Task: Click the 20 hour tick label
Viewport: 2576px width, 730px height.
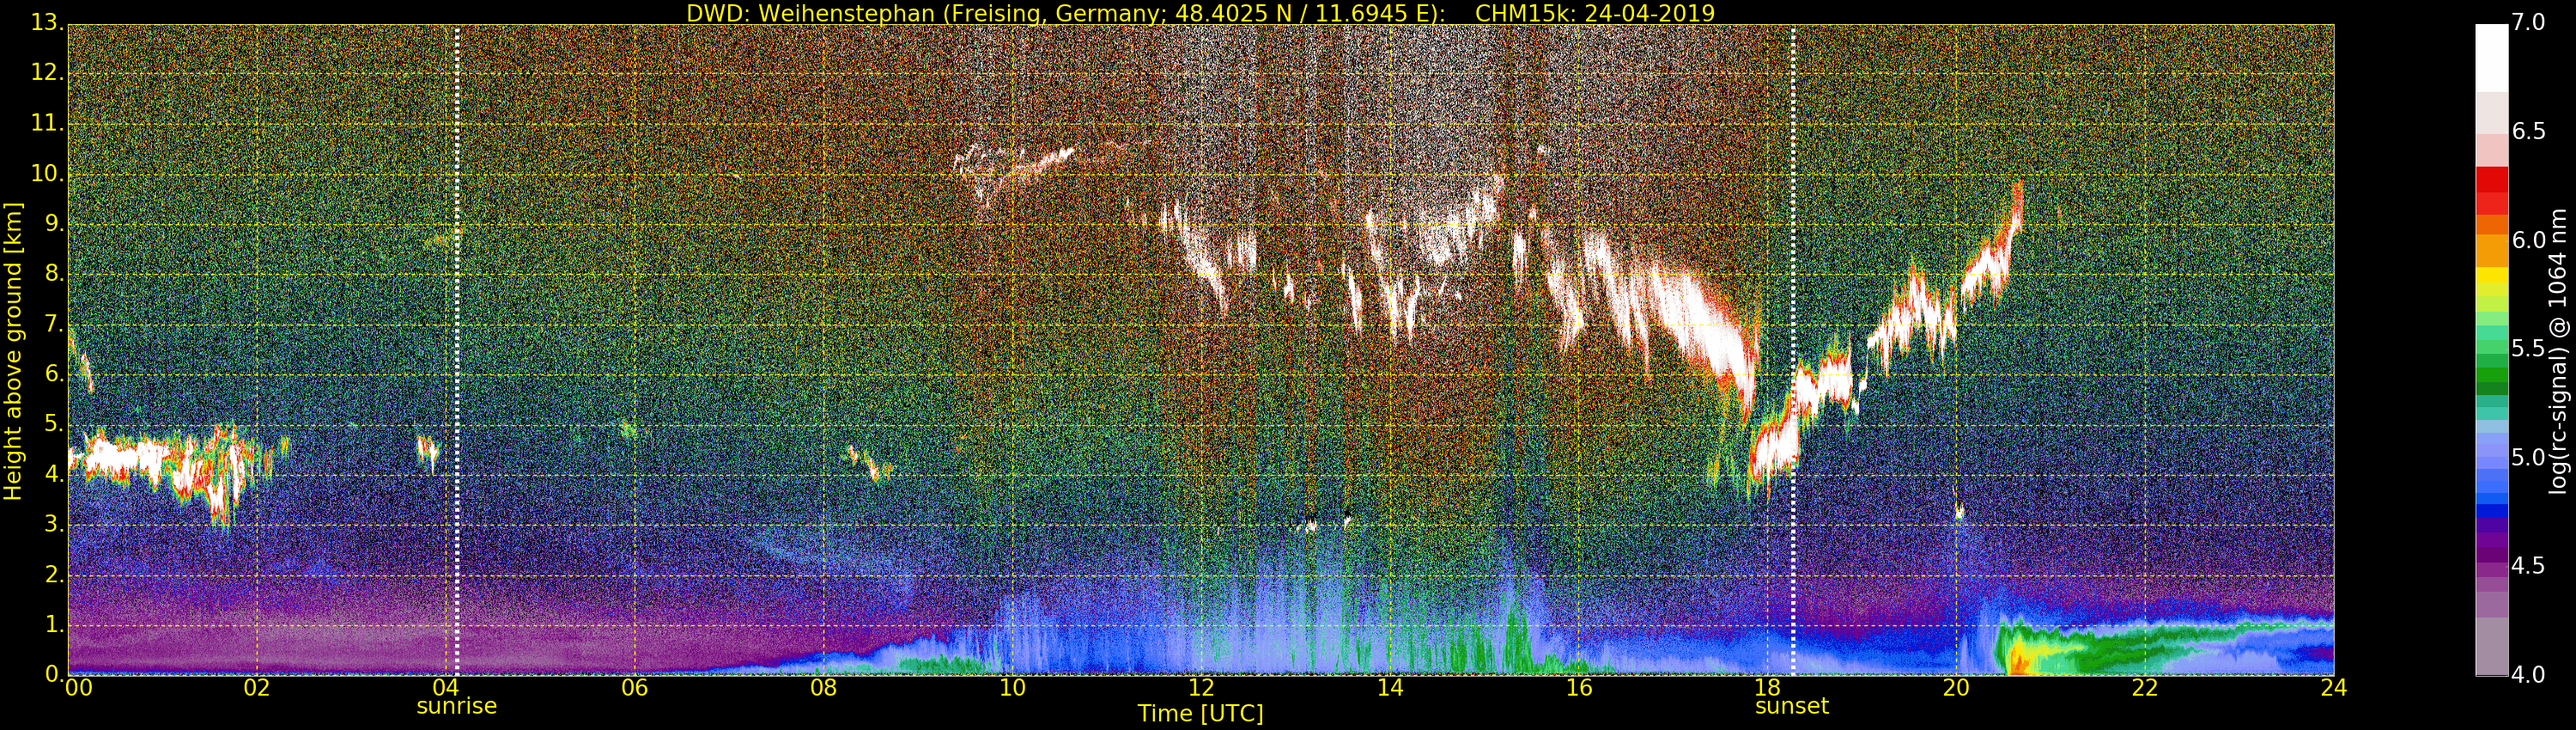Action: (x=1956, y=688)
